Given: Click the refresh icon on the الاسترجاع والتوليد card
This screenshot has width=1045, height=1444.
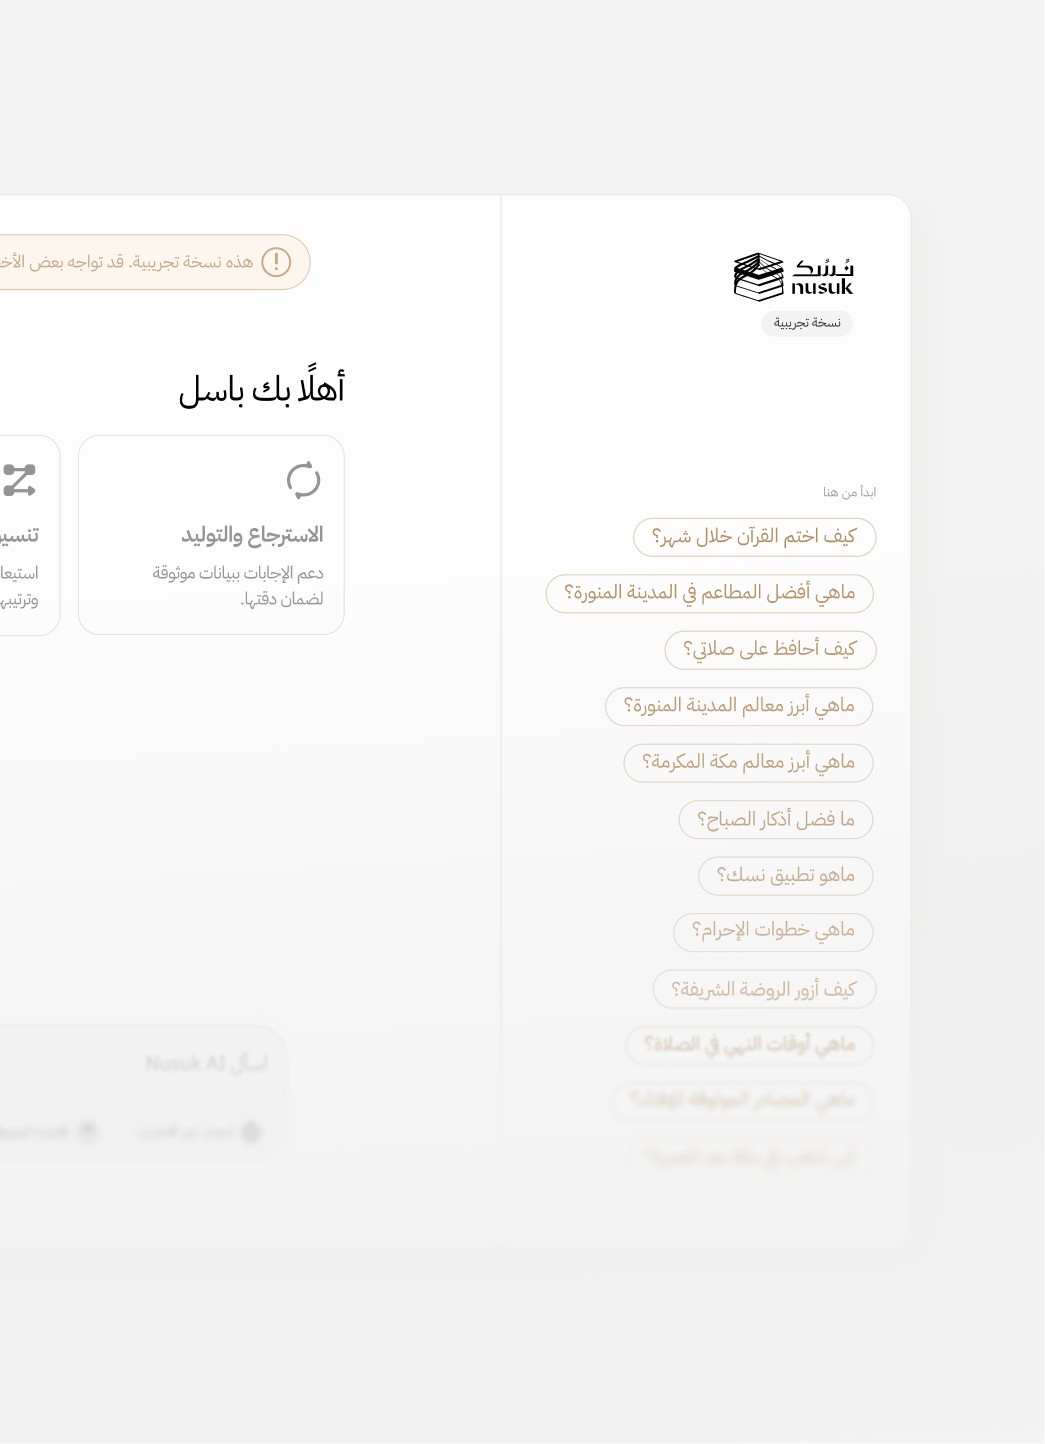Looking at the screenshot, I should [305, 481].
